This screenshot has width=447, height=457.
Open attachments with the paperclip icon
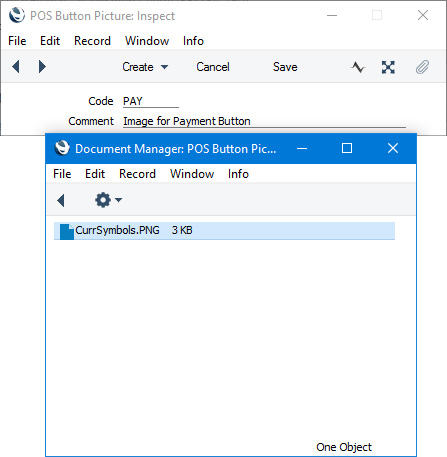click(x=422, y=67)
